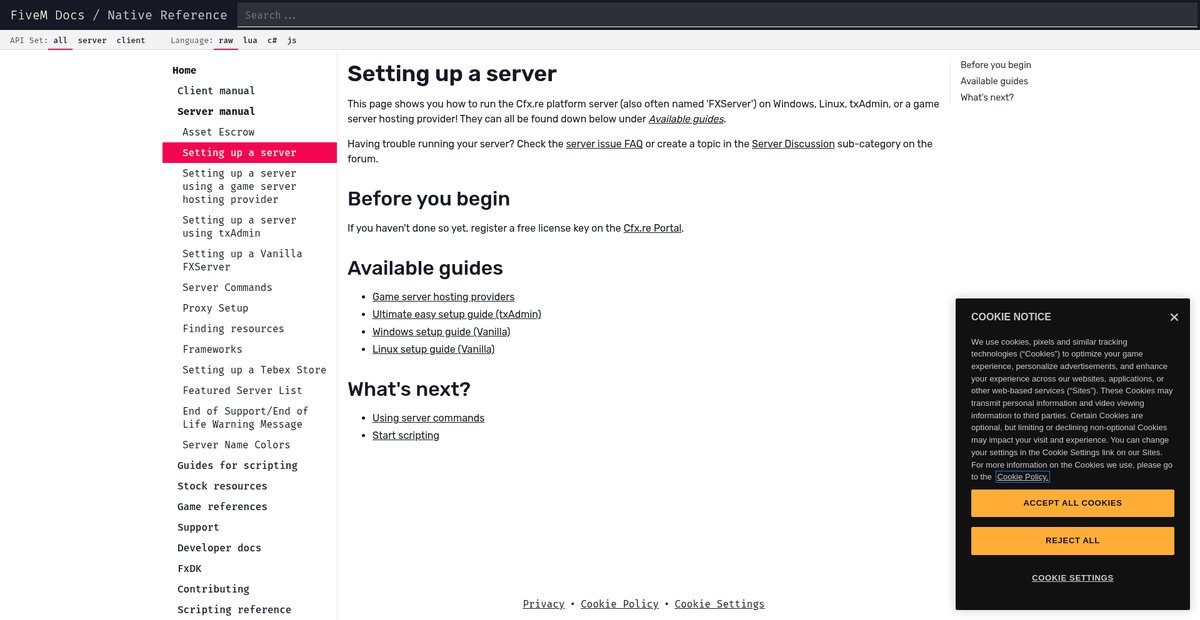Expand Developer docs section
Viewport: 1200px width, 620px height.
pyautogui.click(x=219, y=548)
